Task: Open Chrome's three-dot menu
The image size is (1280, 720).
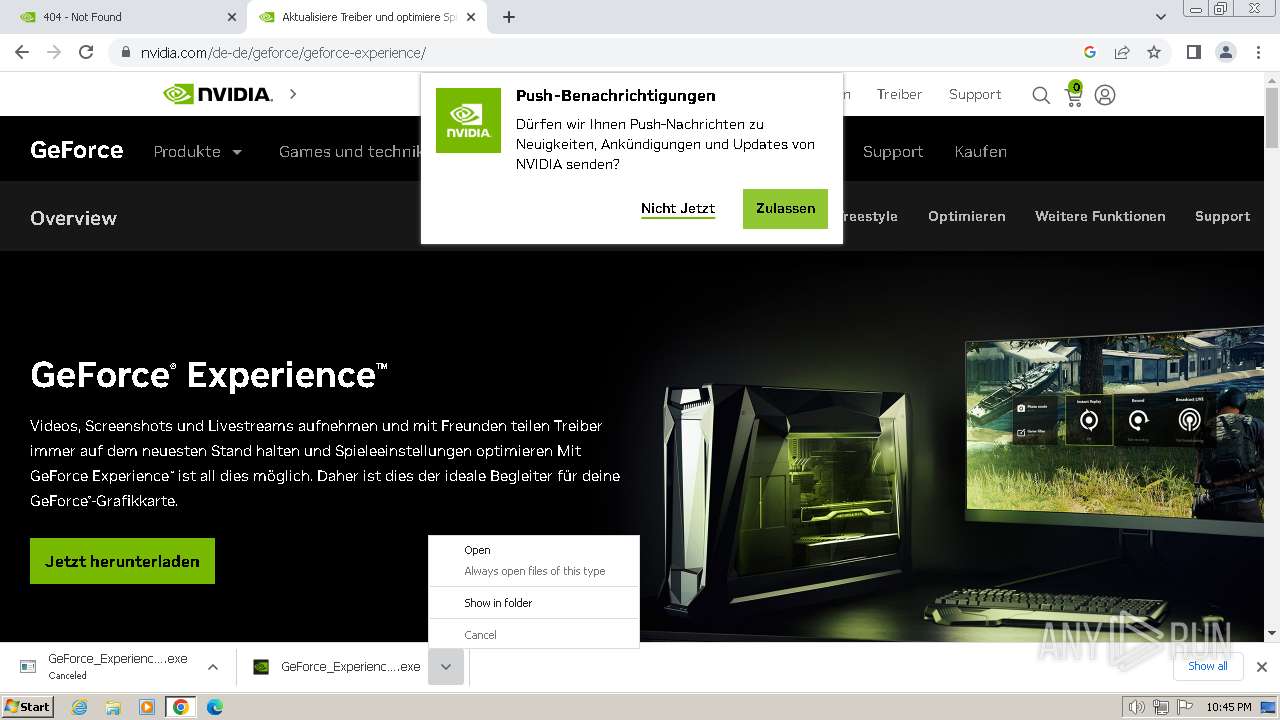Action: [x=1258, y=52]
